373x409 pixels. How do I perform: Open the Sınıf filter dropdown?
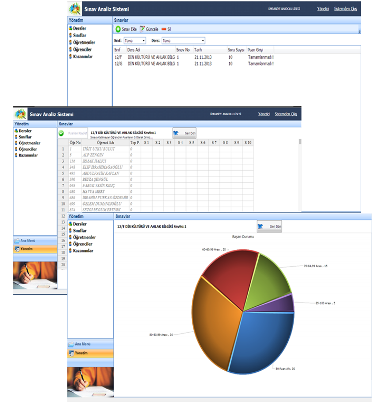click(x=135, y=40)
